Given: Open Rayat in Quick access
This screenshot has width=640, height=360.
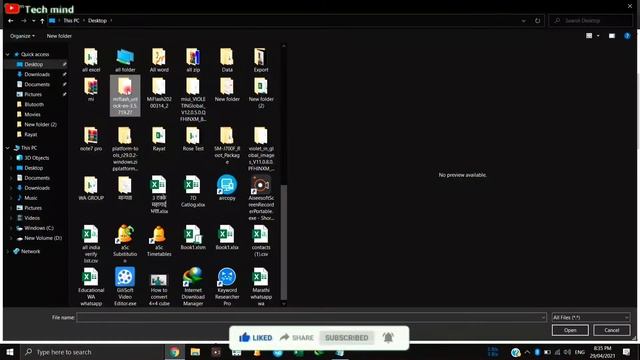Looking at the screenshot, I should [31, 134].
